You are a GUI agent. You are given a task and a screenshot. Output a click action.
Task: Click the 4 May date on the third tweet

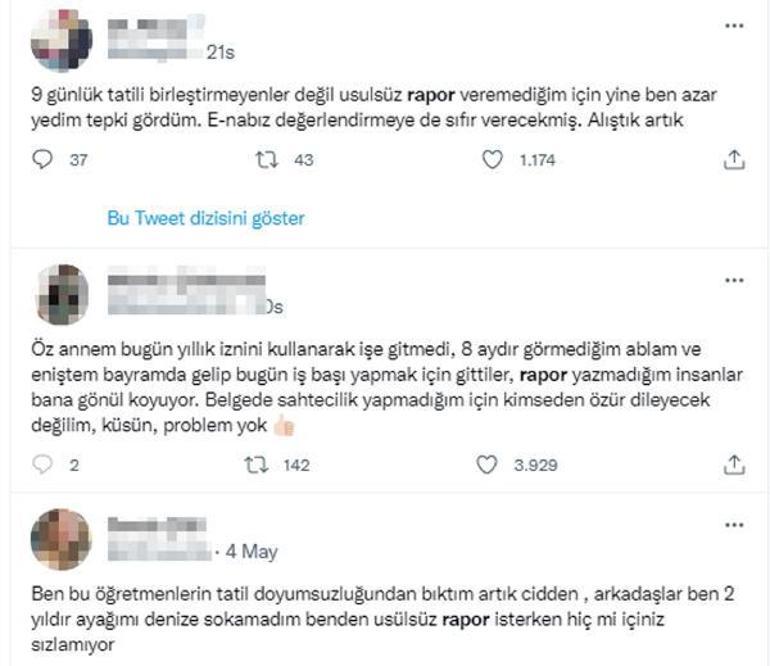coord(251,552)
